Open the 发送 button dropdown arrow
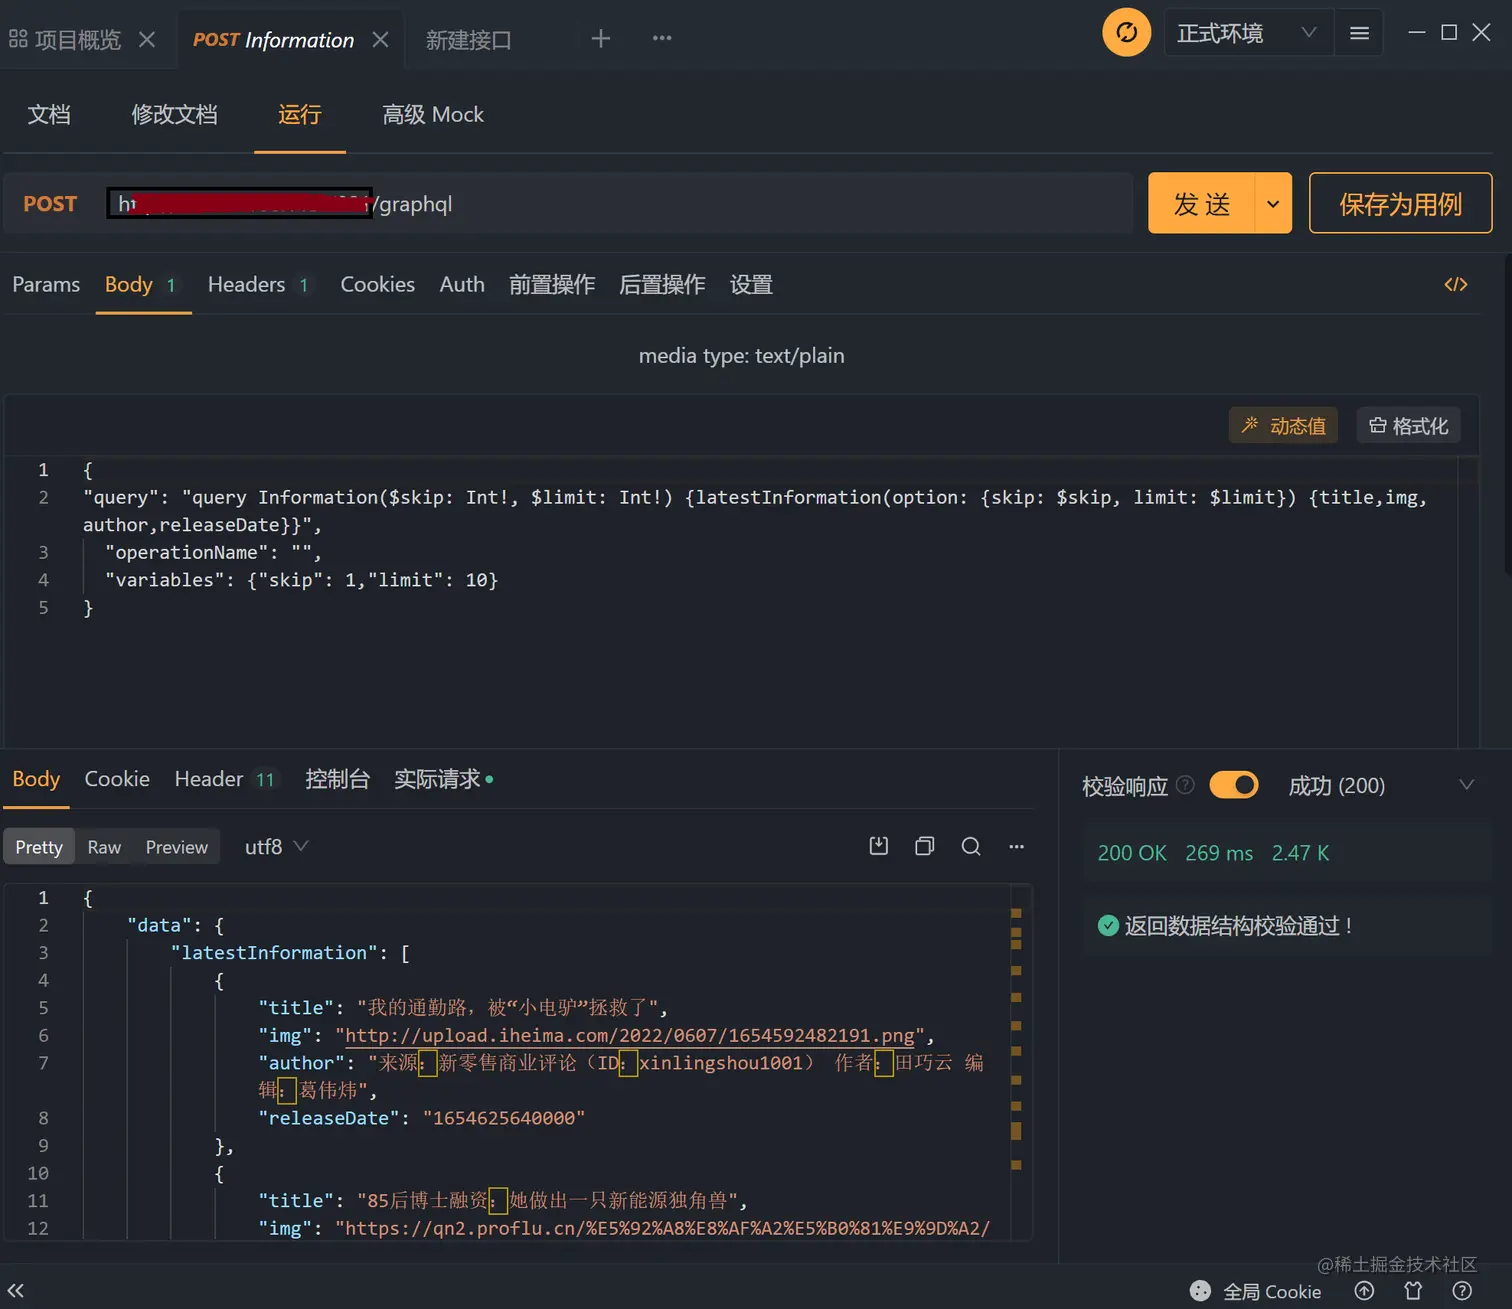 coord(1272,203)
